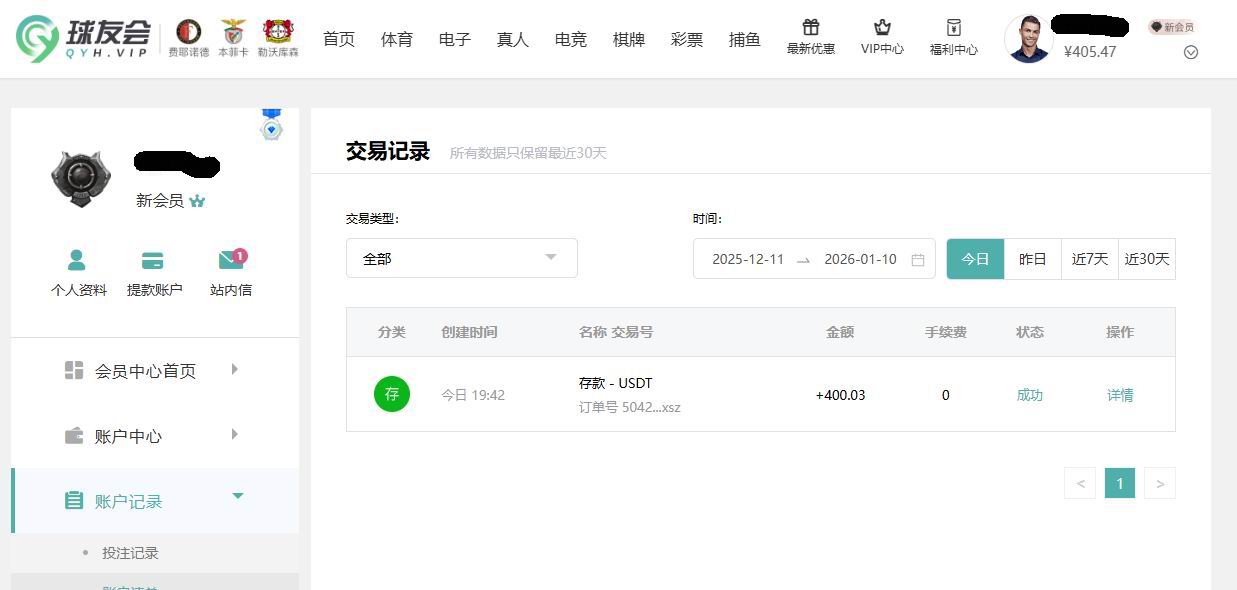The width and height of the screenshot is (1237, 590).
Task: Click page 1 pagination button
Action: 1119,484
